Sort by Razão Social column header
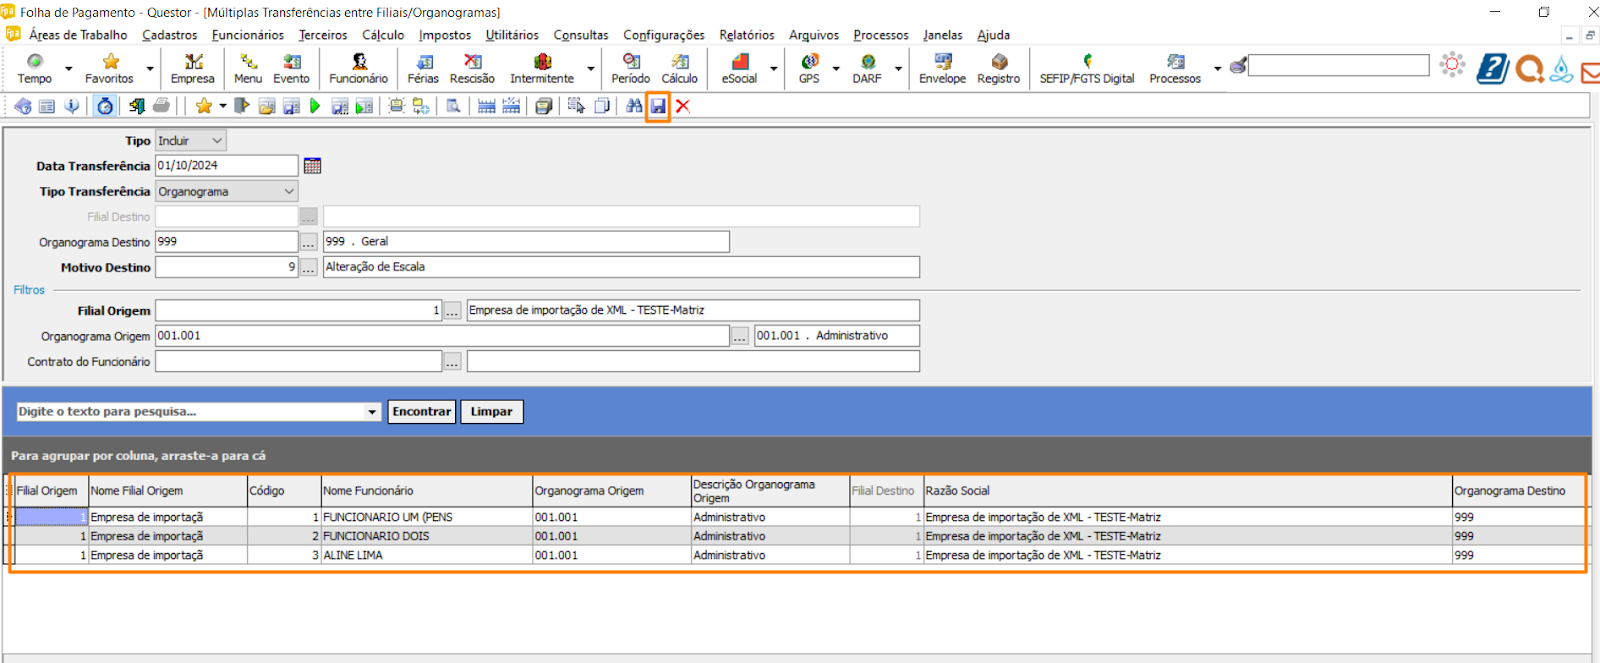This screenshot has height=663, width=1600. click(x=1187, y=491)
